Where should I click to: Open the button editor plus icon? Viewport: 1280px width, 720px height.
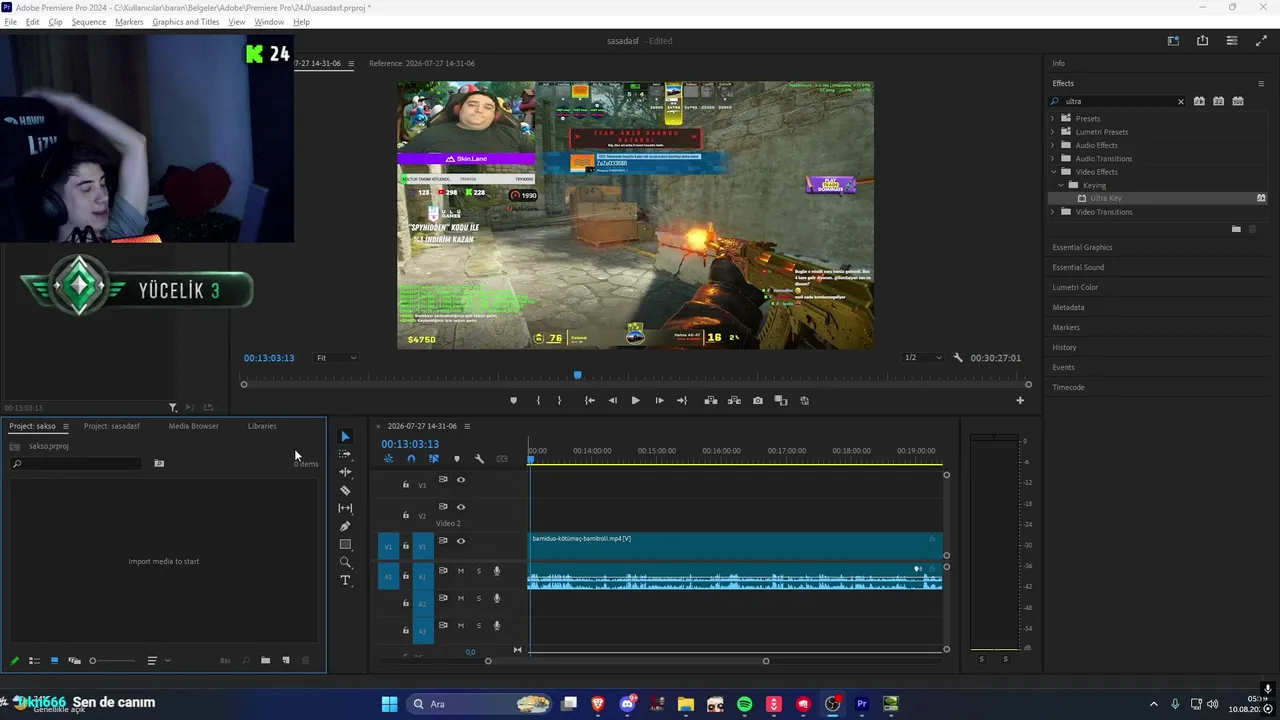click(1020, 400)
